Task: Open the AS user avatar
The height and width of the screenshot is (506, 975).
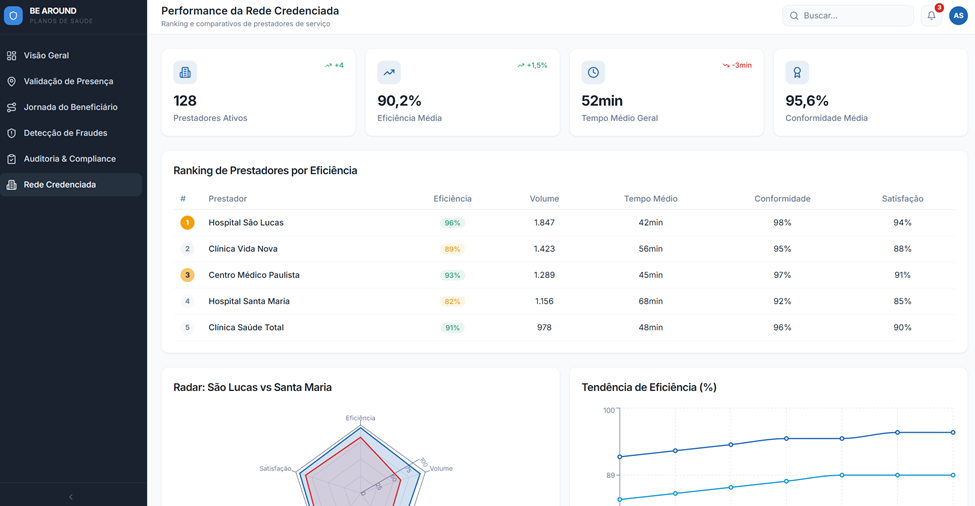Action: pyautogui.click(x=958, y=16)
